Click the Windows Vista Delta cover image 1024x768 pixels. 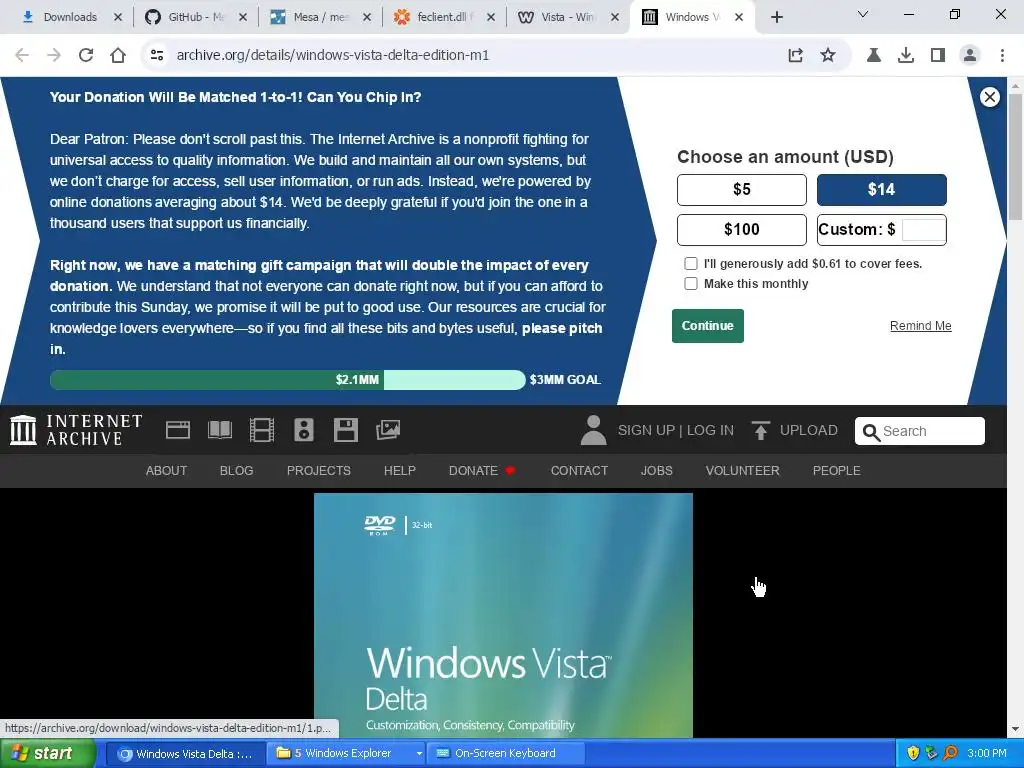tap(504, 615)
